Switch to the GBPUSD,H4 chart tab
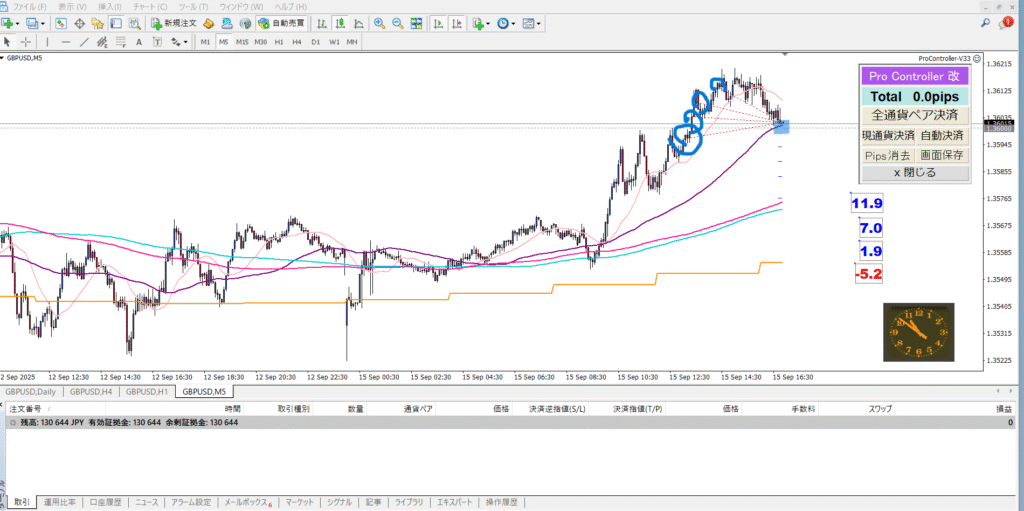Screen dimensions: 1024x511 coord(89,391)
